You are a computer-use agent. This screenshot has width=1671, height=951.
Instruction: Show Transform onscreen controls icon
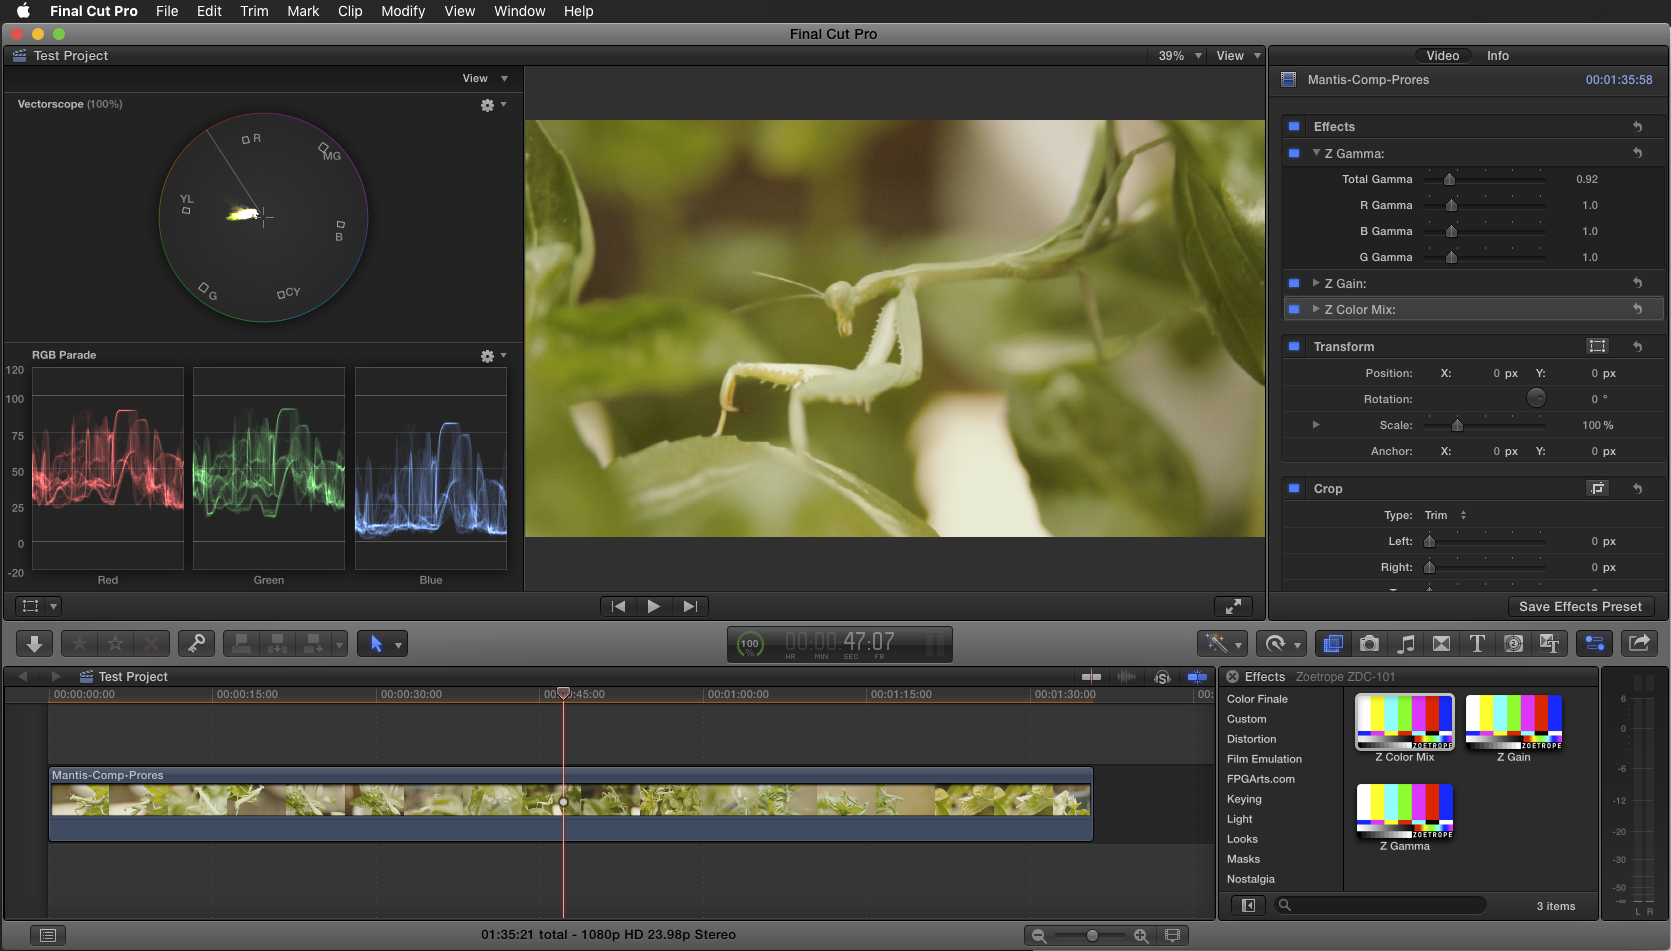1597,346
